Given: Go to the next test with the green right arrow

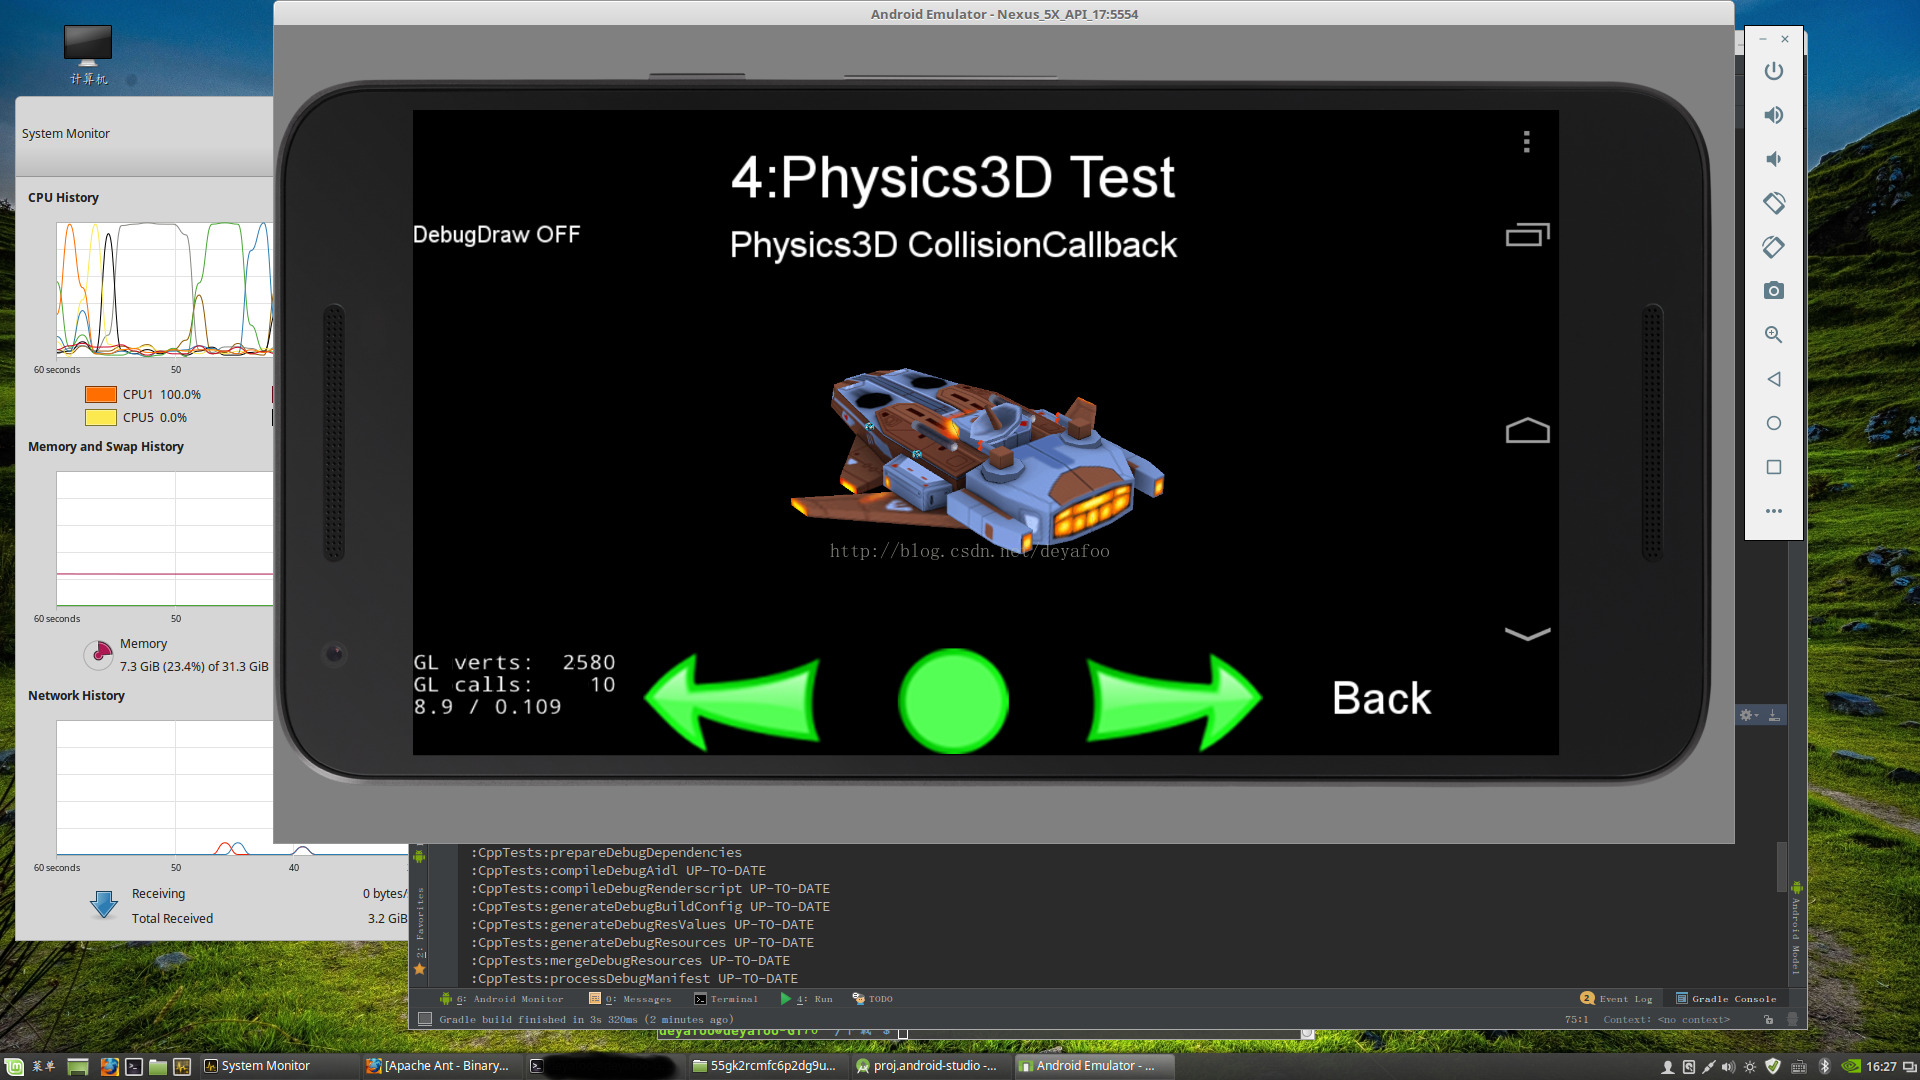Looking at the screenshot, I should tap(1174, 701).
